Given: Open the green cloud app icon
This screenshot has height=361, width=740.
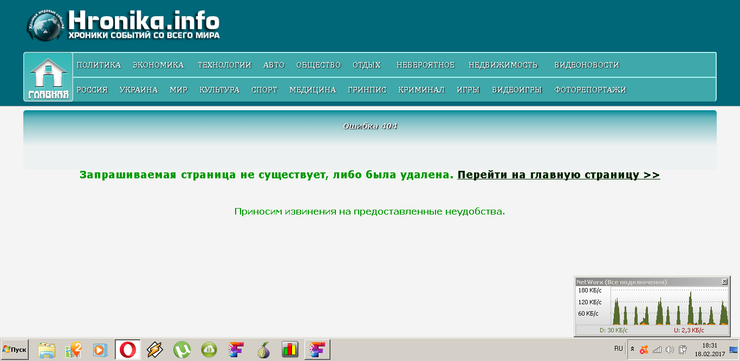Looking at the screenshot, I should pos(209,350).
